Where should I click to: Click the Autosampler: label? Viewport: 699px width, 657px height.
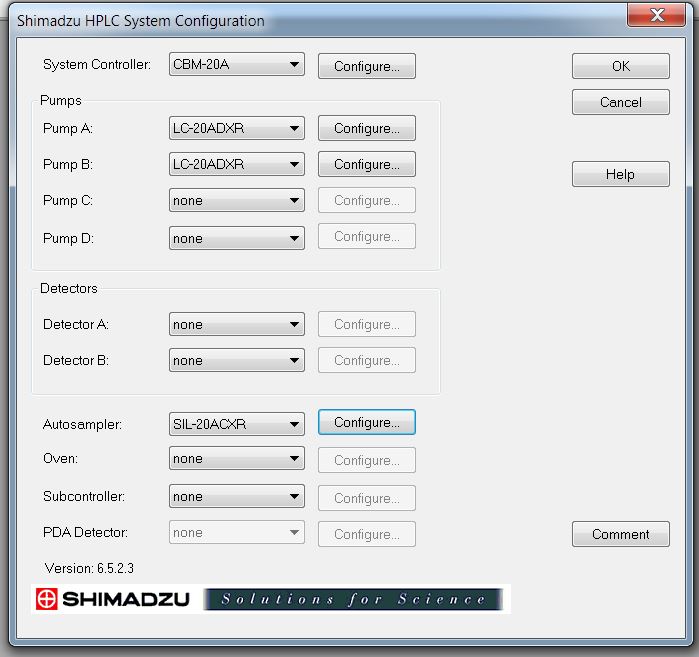click(82, 424)
